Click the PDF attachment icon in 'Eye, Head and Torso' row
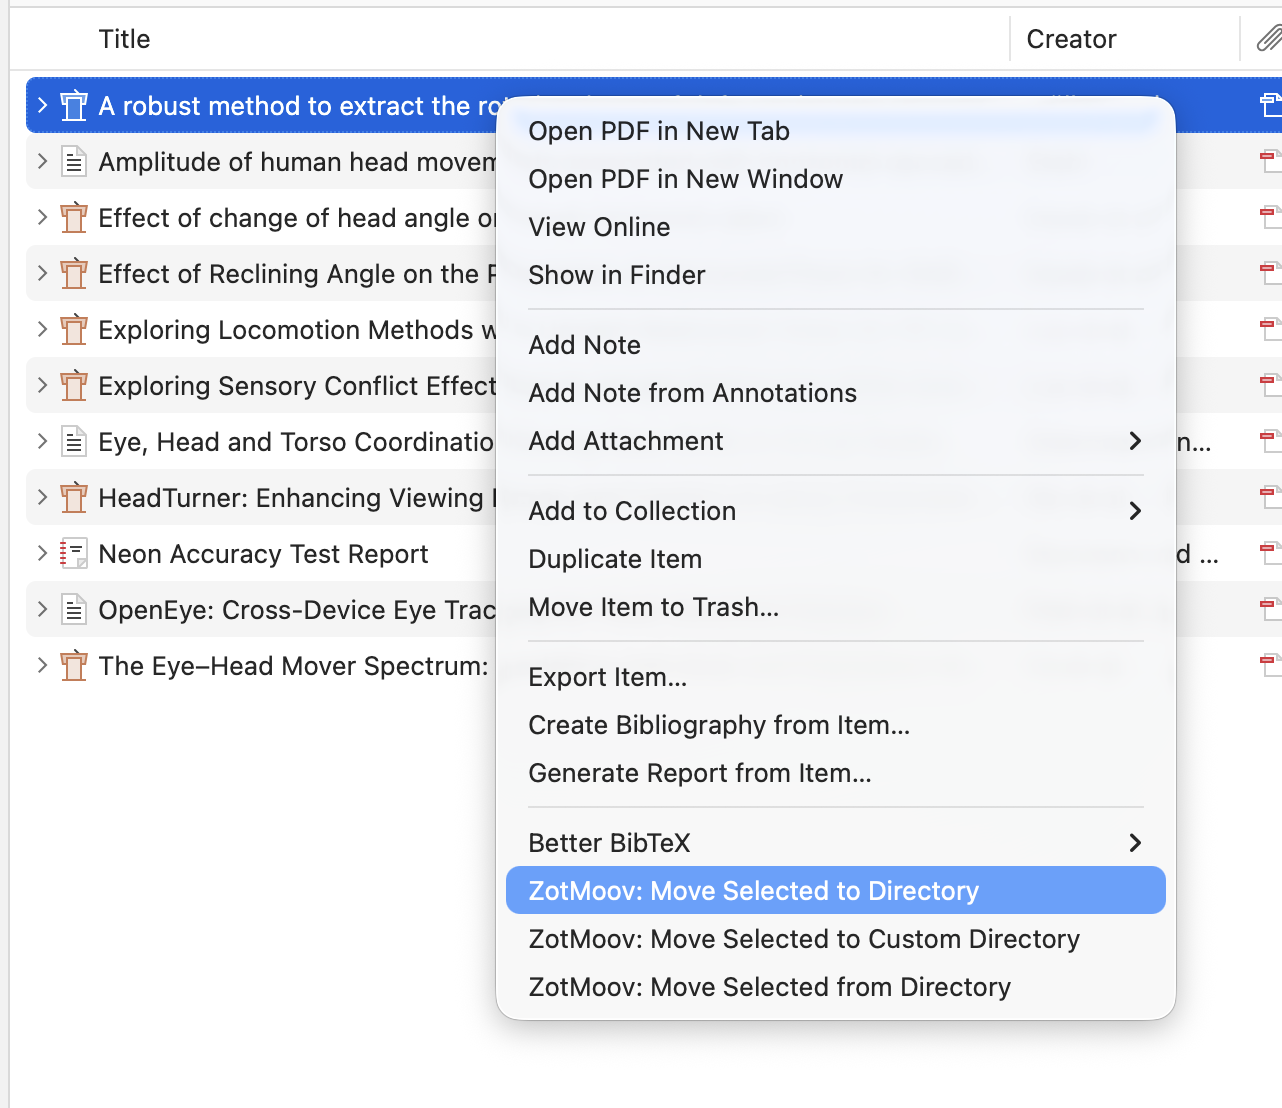 (x=1270, y=442)
